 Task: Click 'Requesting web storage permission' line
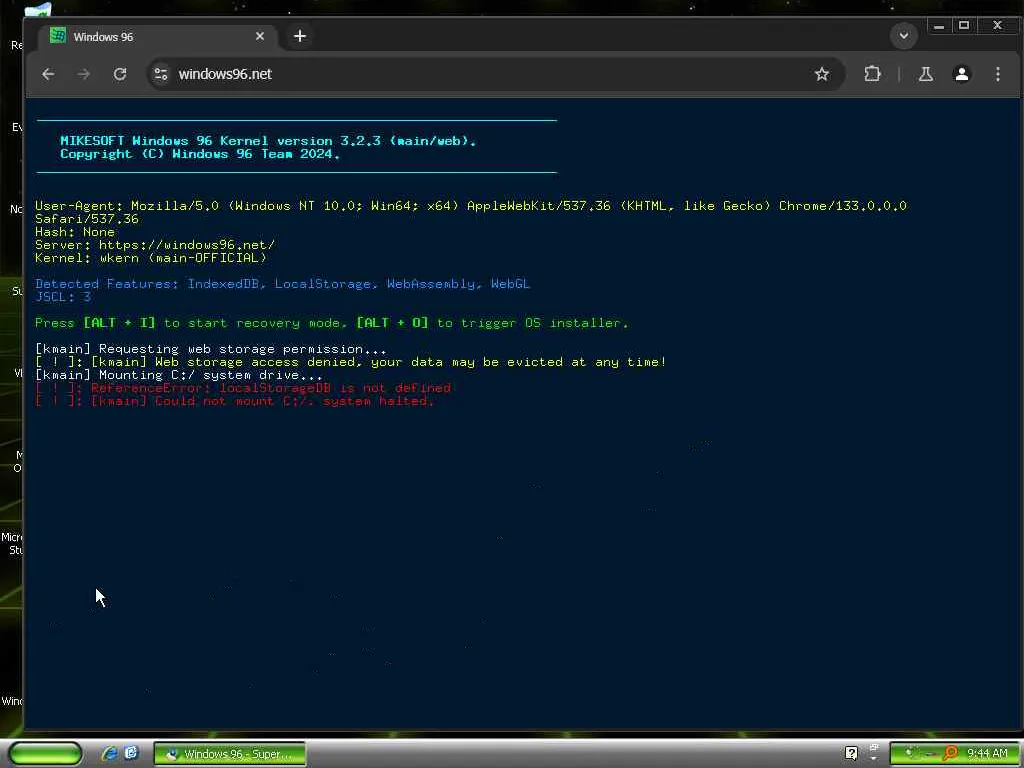[210, 349]
